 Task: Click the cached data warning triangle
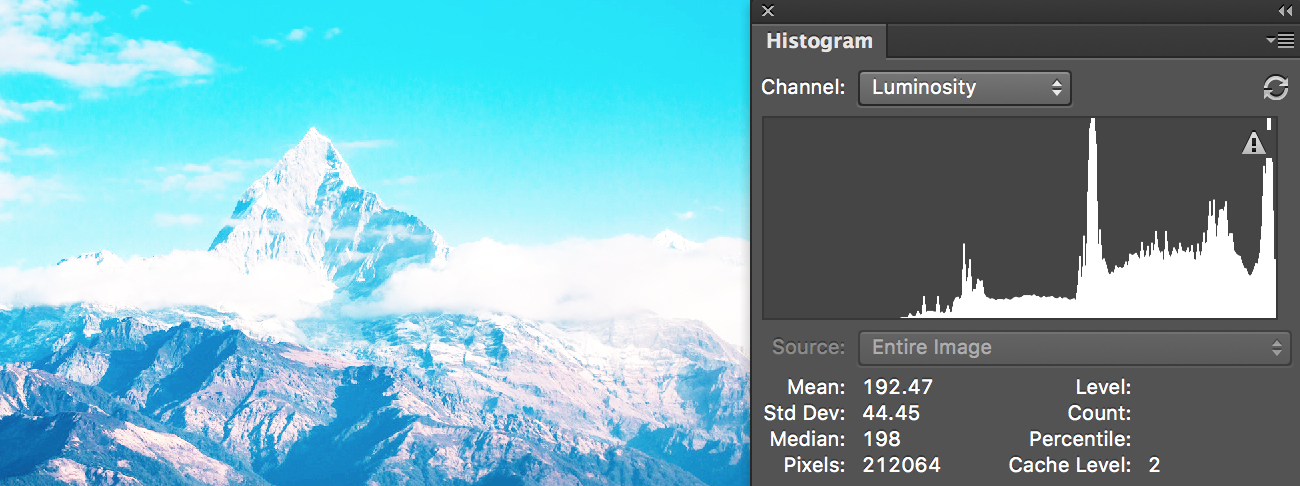tap(1253, 145)
